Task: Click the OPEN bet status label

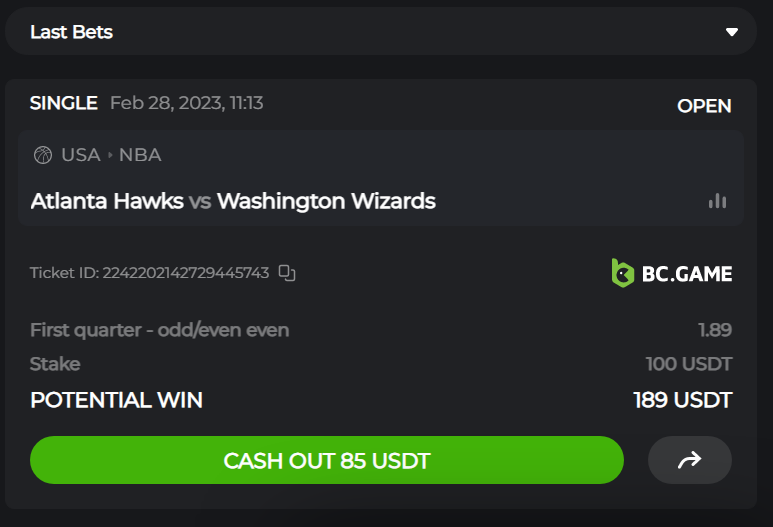Action: 704,106
